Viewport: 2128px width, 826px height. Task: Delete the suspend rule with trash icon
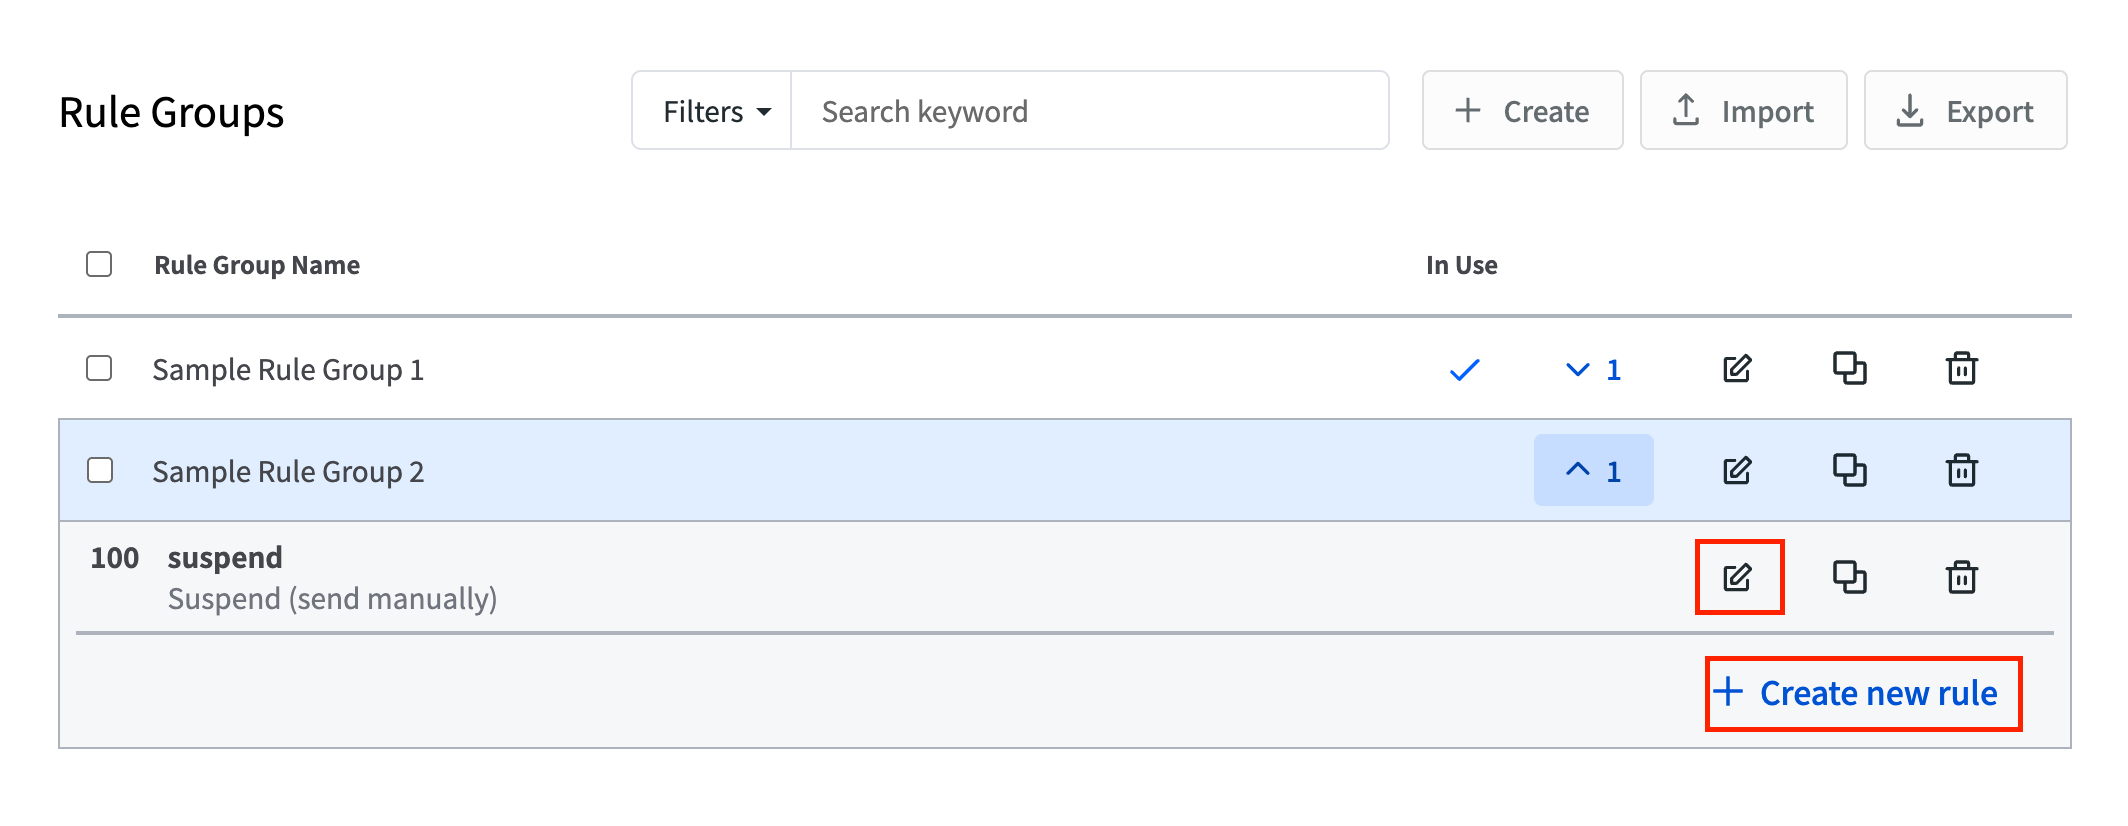coord(1961,577)
